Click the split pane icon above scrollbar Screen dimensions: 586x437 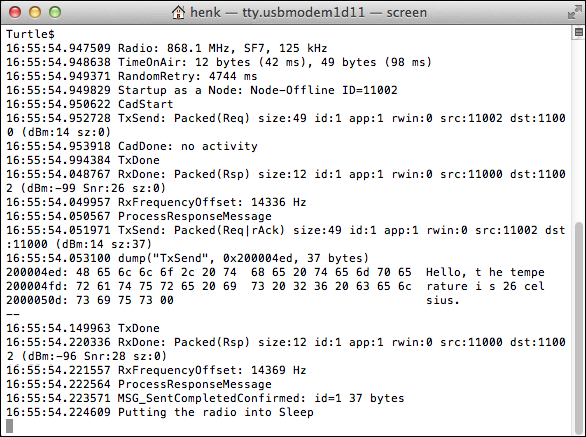point(579,33)
